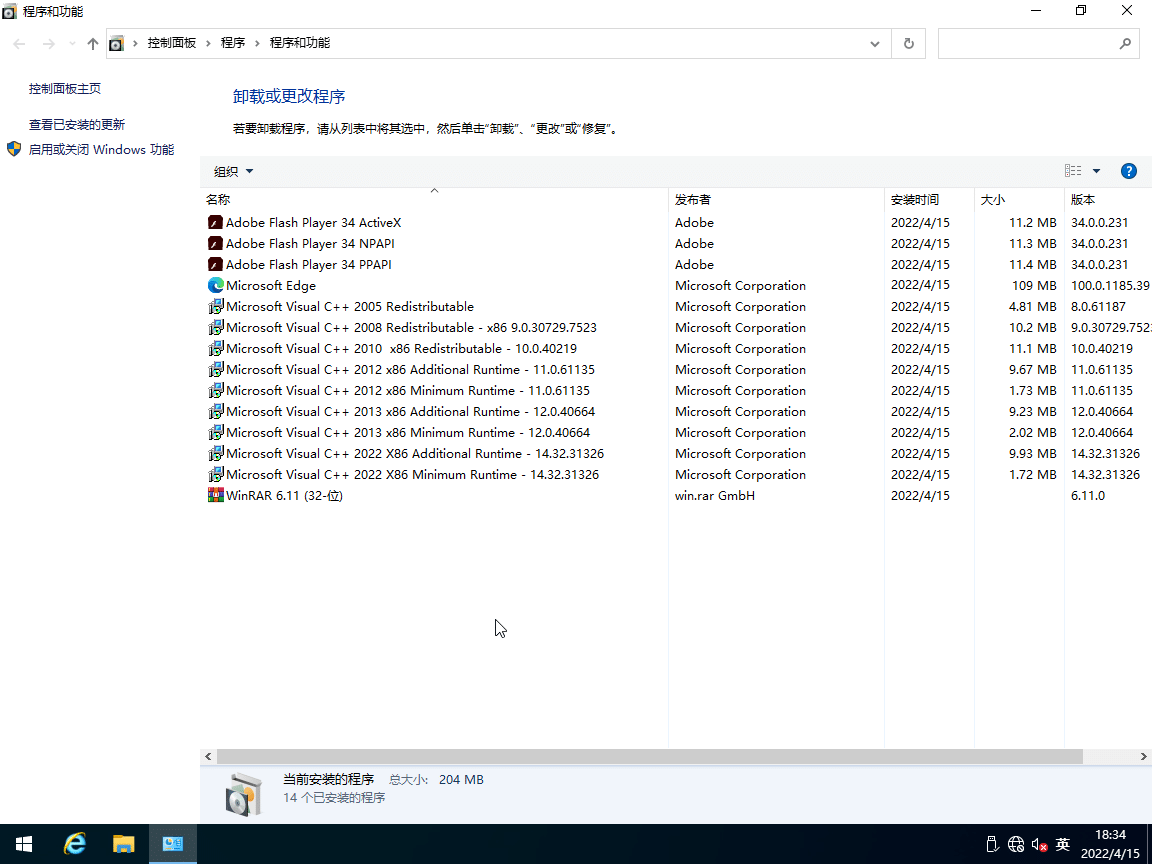
Task: Click the Visual C++ 2012 Additional Runtime icon
Action: [x=215, y=370]
